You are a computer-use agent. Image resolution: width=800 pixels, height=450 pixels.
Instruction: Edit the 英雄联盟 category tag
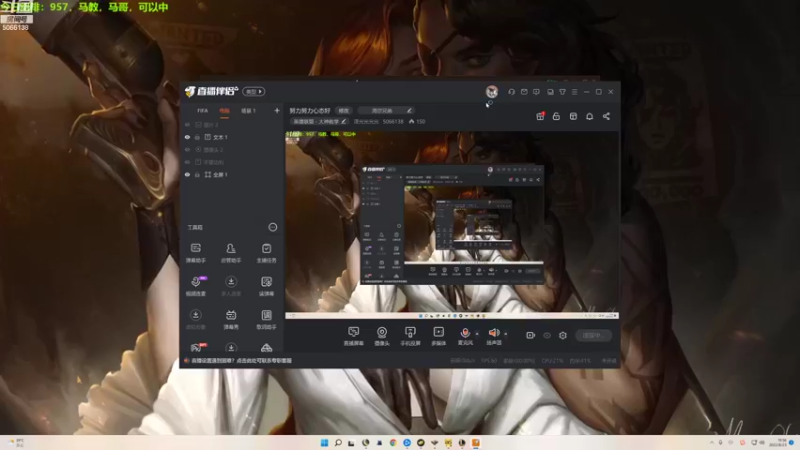(x=319, y=121)
